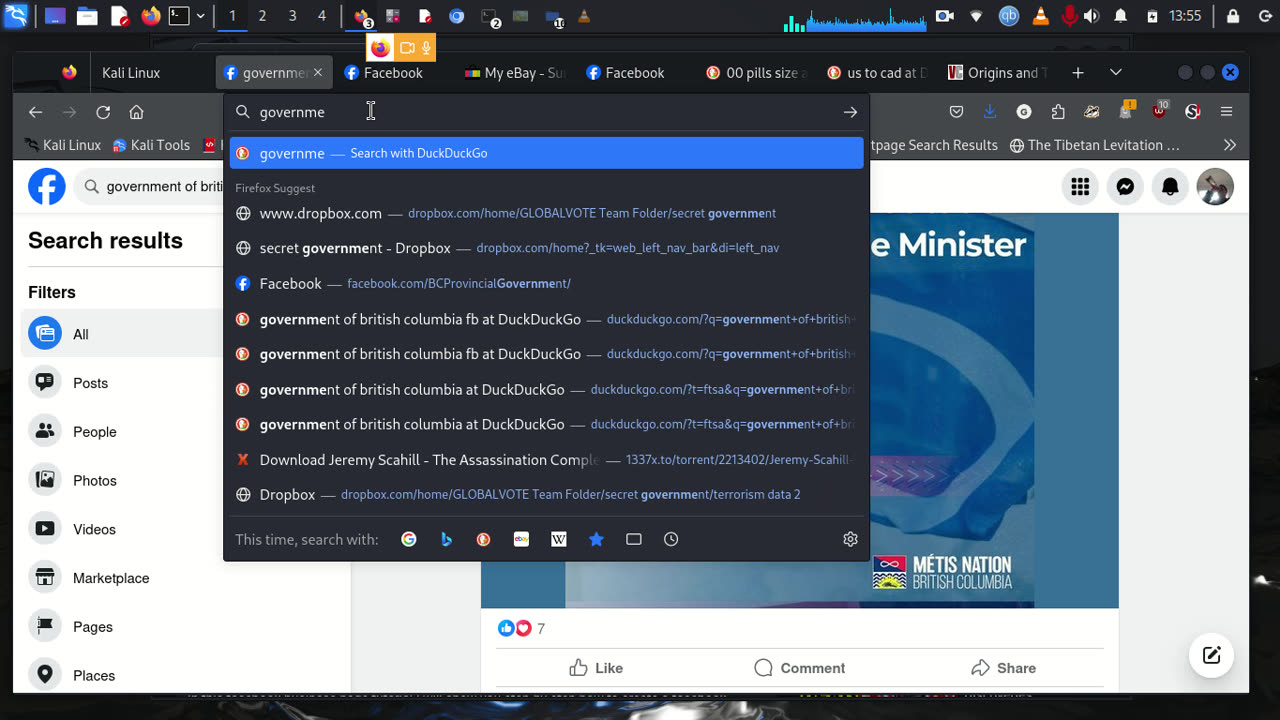Click the qBittorrent tray icon
The height and width of the screenshot is (720, 1280).
click(1009, 16)
